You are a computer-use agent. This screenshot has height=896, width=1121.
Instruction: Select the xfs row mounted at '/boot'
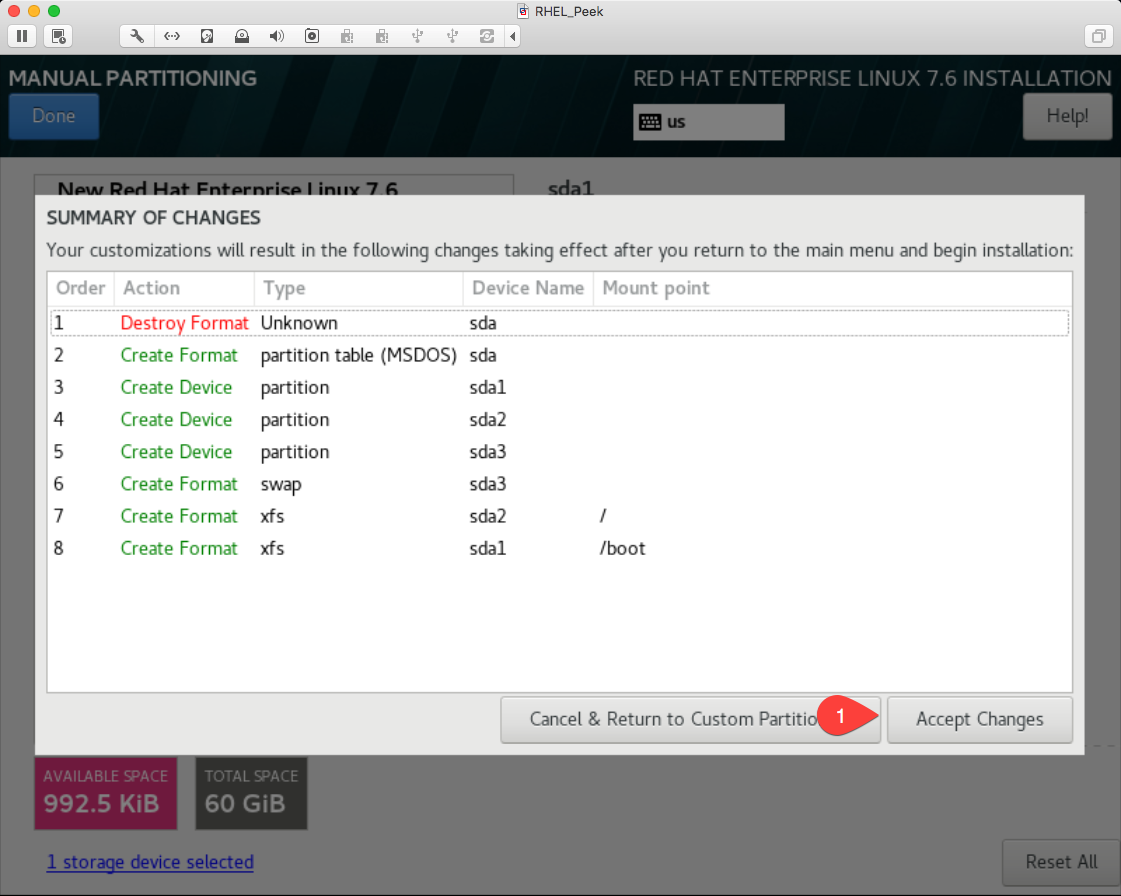coord(560,548)
